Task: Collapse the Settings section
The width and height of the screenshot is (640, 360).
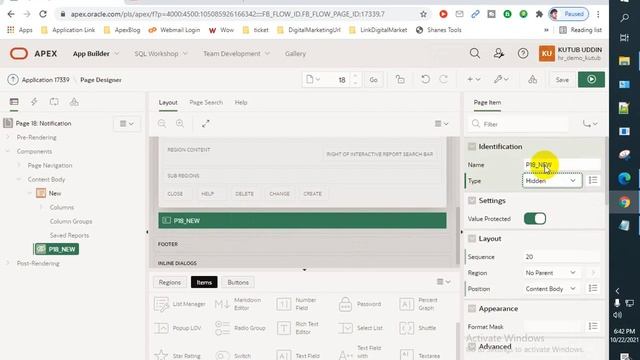Action: tap(472, 200)
